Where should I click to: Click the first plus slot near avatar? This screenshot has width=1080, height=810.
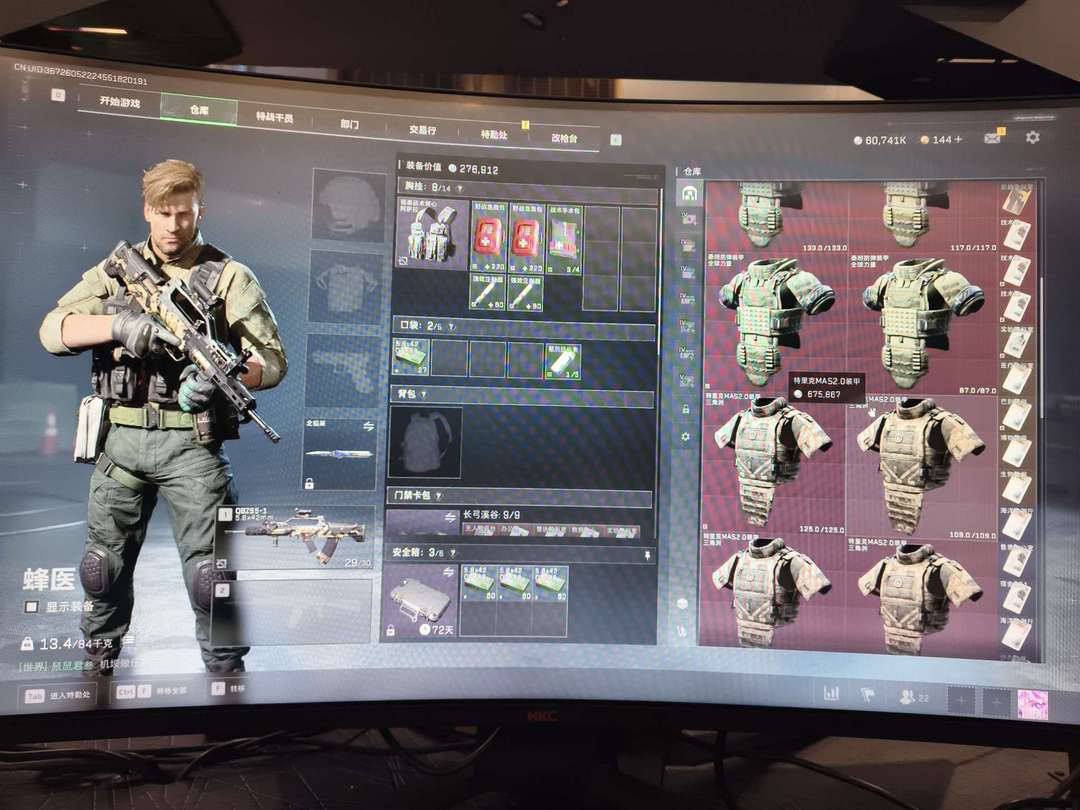(962, 702)
